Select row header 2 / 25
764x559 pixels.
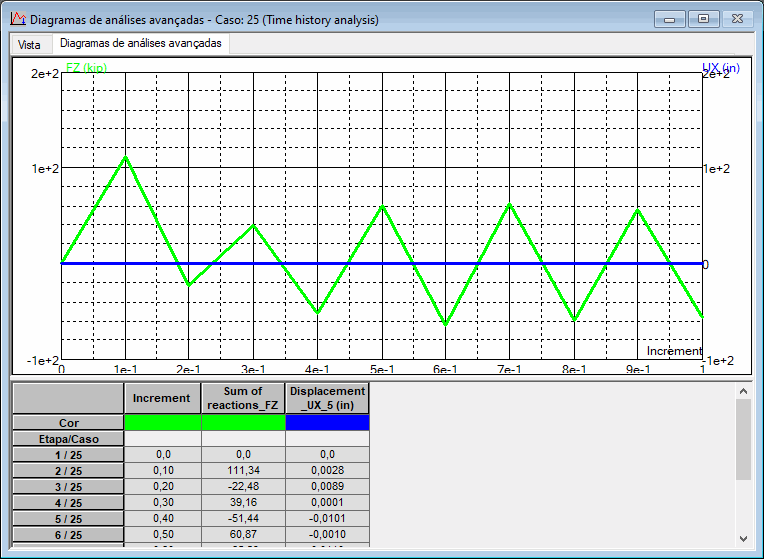pyautogui.click(x=68, y=471)
